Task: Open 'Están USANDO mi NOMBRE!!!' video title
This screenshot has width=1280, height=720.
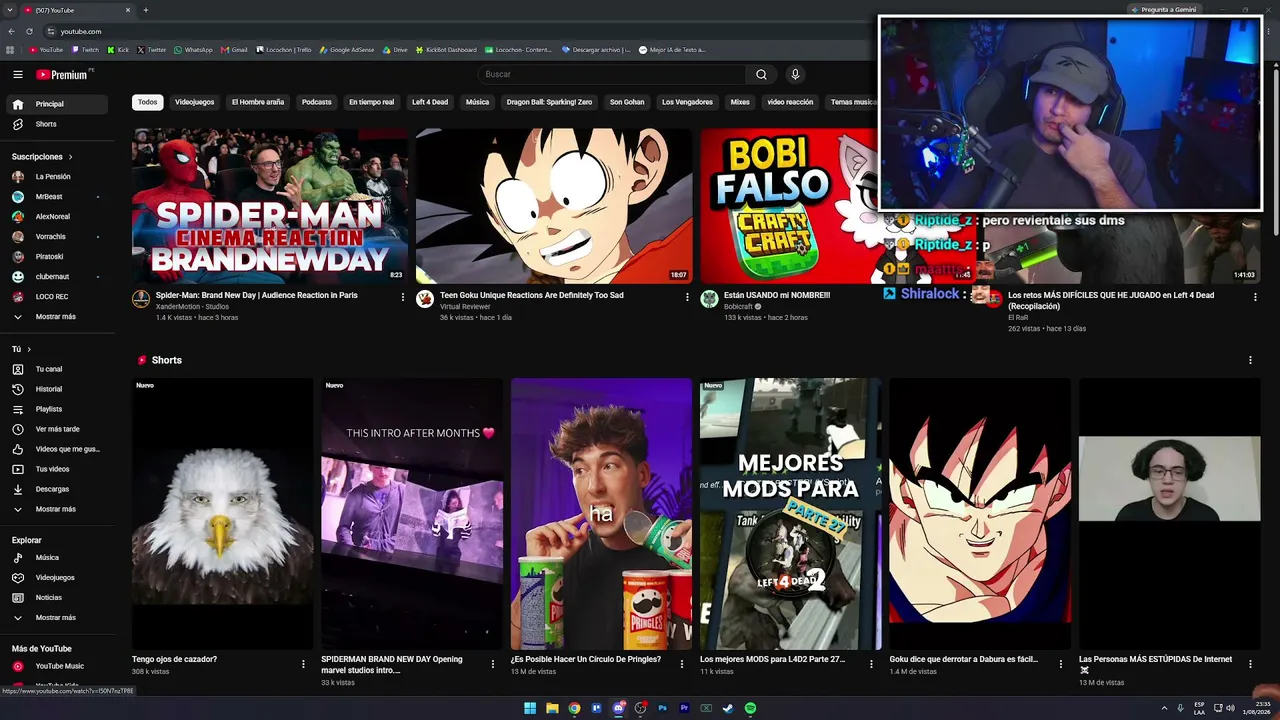Action: pyautogui.click(x=777, y=296)
